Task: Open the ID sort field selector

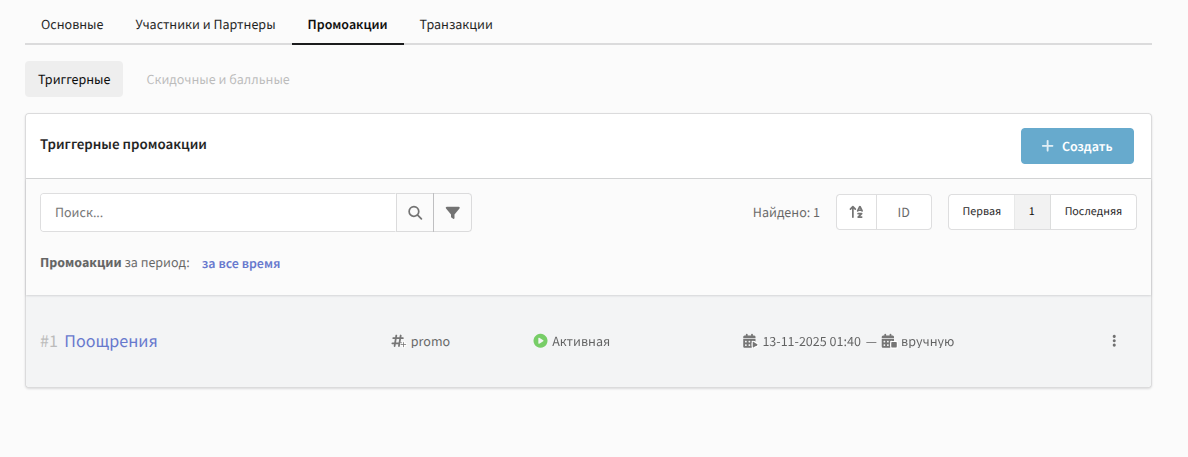Action: (x=903, y=212)
